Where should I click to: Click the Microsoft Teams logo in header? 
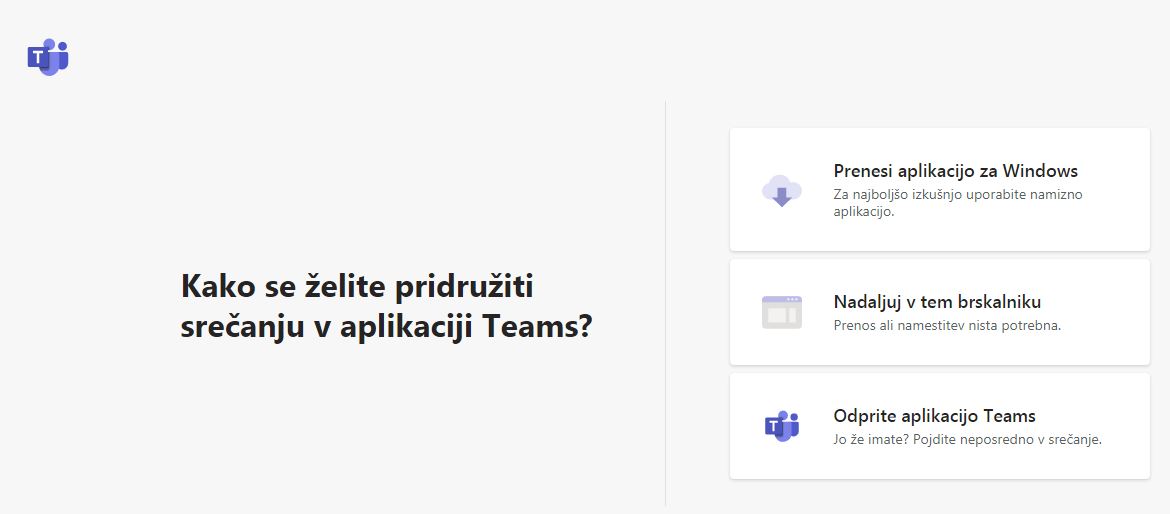[48, 57]
